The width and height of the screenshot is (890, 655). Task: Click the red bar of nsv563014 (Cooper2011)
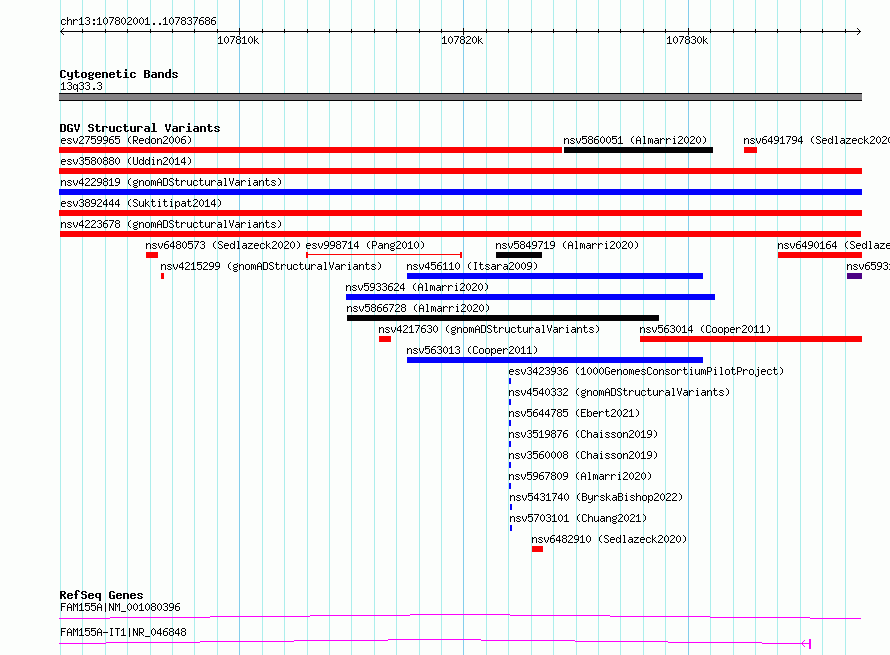(x=751, y=339)
